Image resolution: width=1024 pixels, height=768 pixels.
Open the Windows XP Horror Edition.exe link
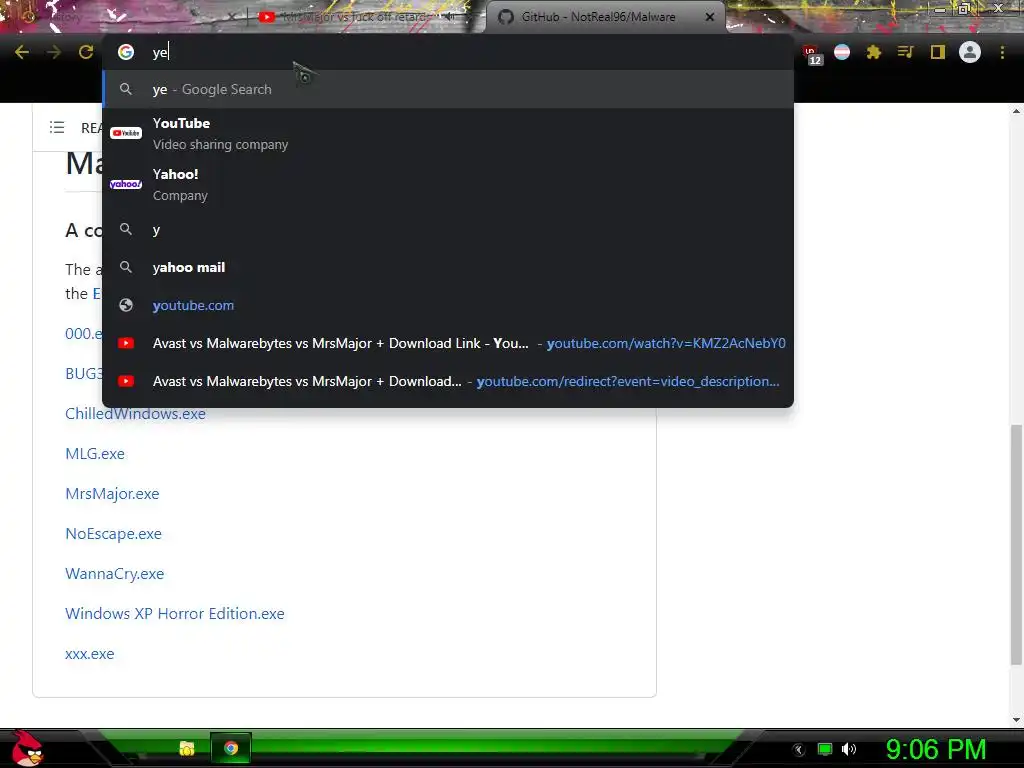174,613
